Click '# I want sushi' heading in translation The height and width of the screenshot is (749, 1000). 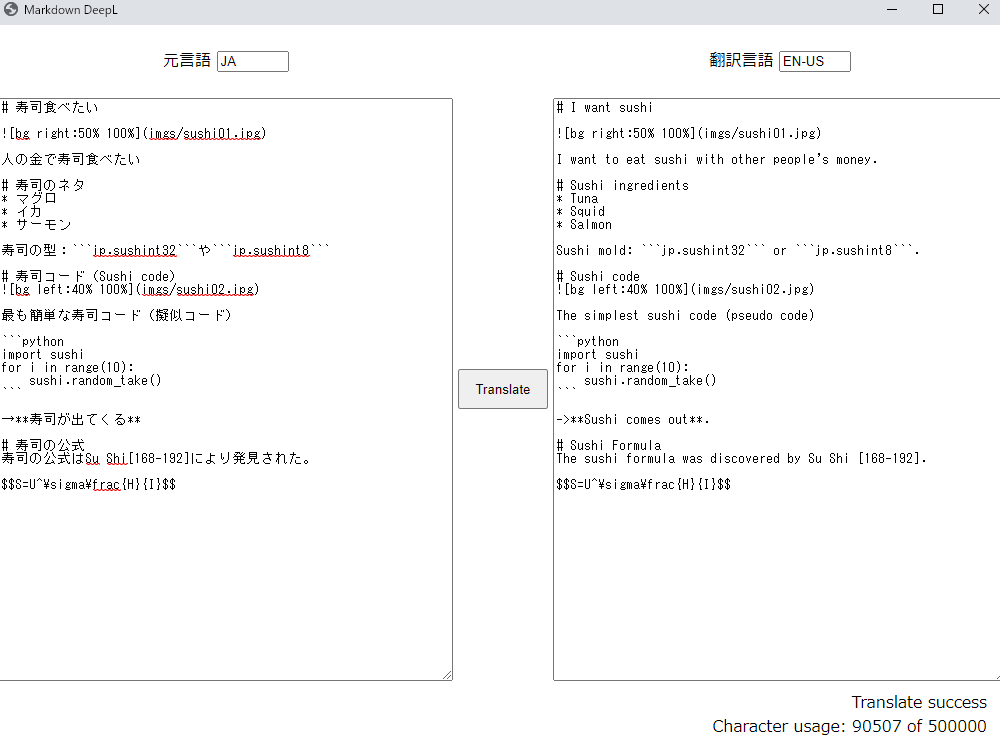[x=605, y=107]
